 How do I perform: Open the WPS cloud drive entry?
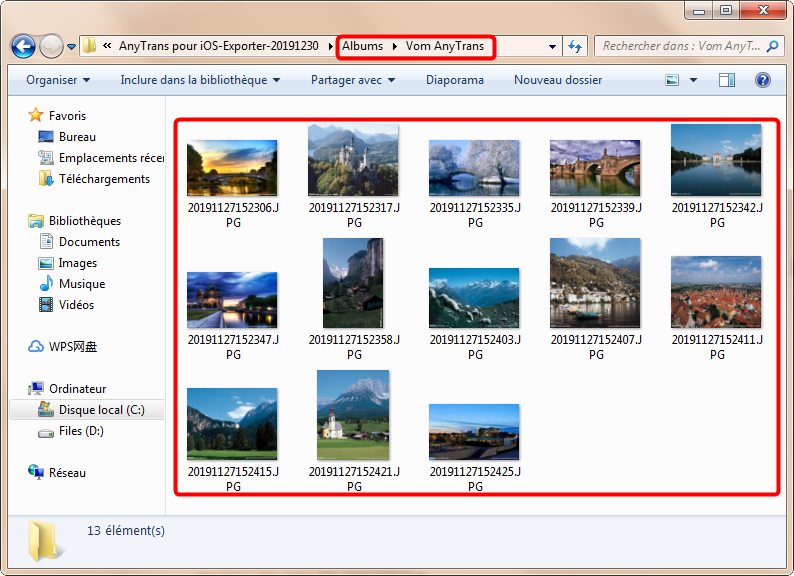(x=72, y=347)
